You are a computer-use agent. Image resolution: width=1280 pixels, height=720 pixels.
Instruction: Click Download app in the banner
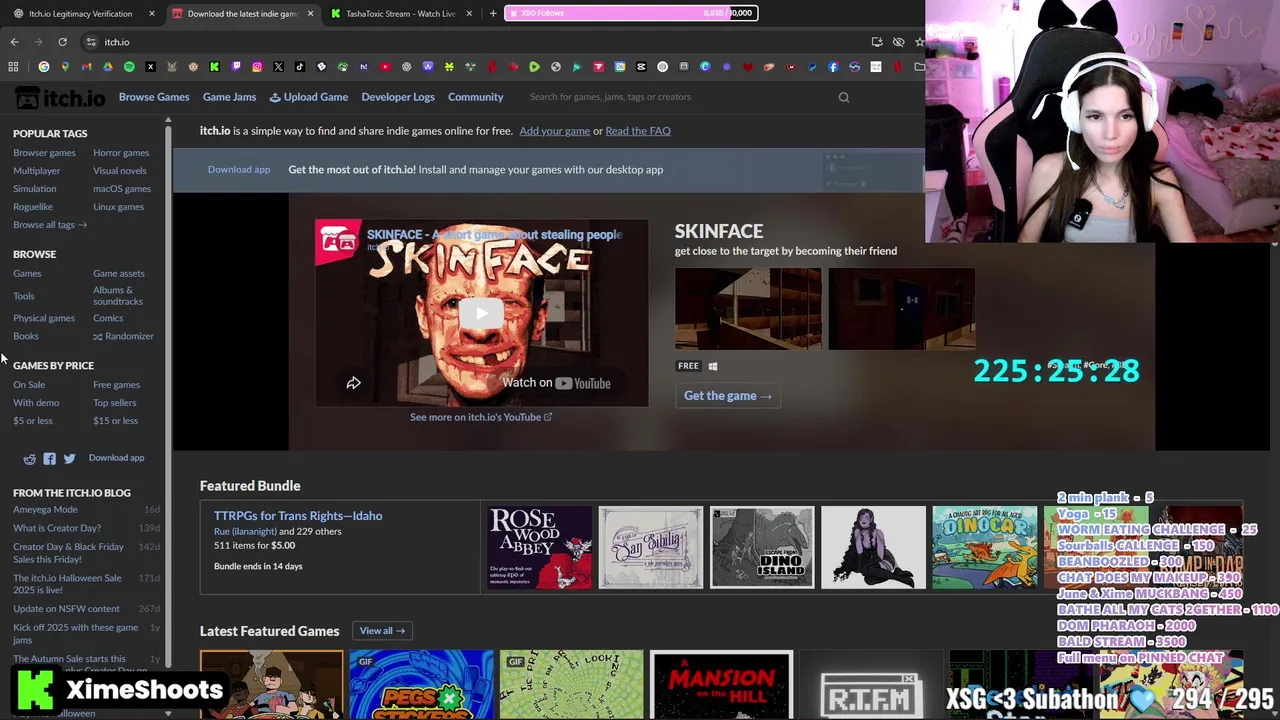tap(239, 169)
